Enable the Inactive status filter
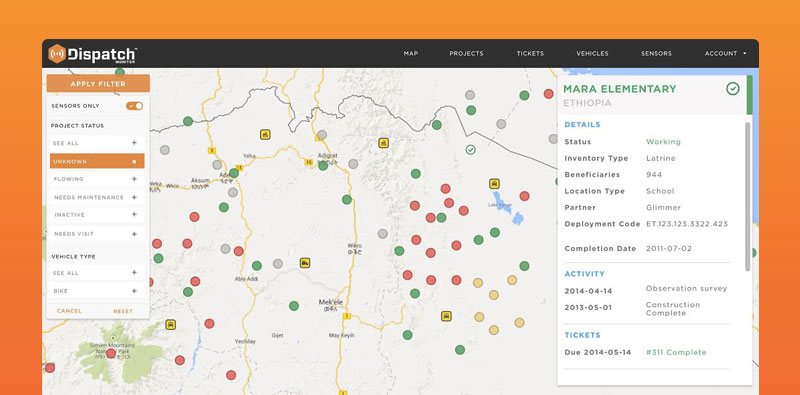Image resolution: width=800 pixels, height=395 pixels. point(97,215)
